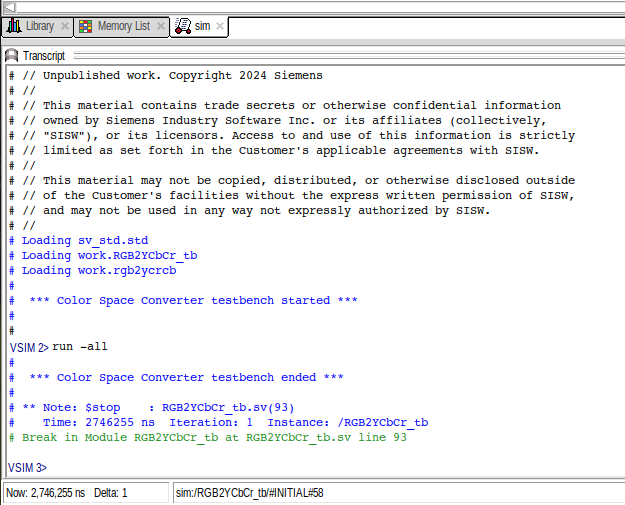The image size is (625, 505).
Task: Close the Memory List tab
Action: (x=161, y=26)
